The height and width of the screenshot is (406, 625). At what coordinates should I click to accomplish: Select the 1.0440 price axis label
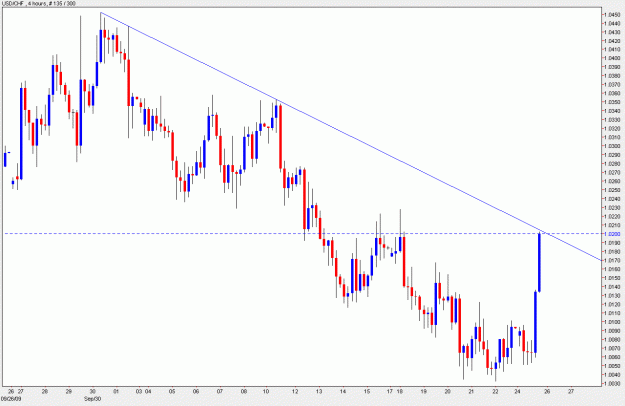coord(612,23)
